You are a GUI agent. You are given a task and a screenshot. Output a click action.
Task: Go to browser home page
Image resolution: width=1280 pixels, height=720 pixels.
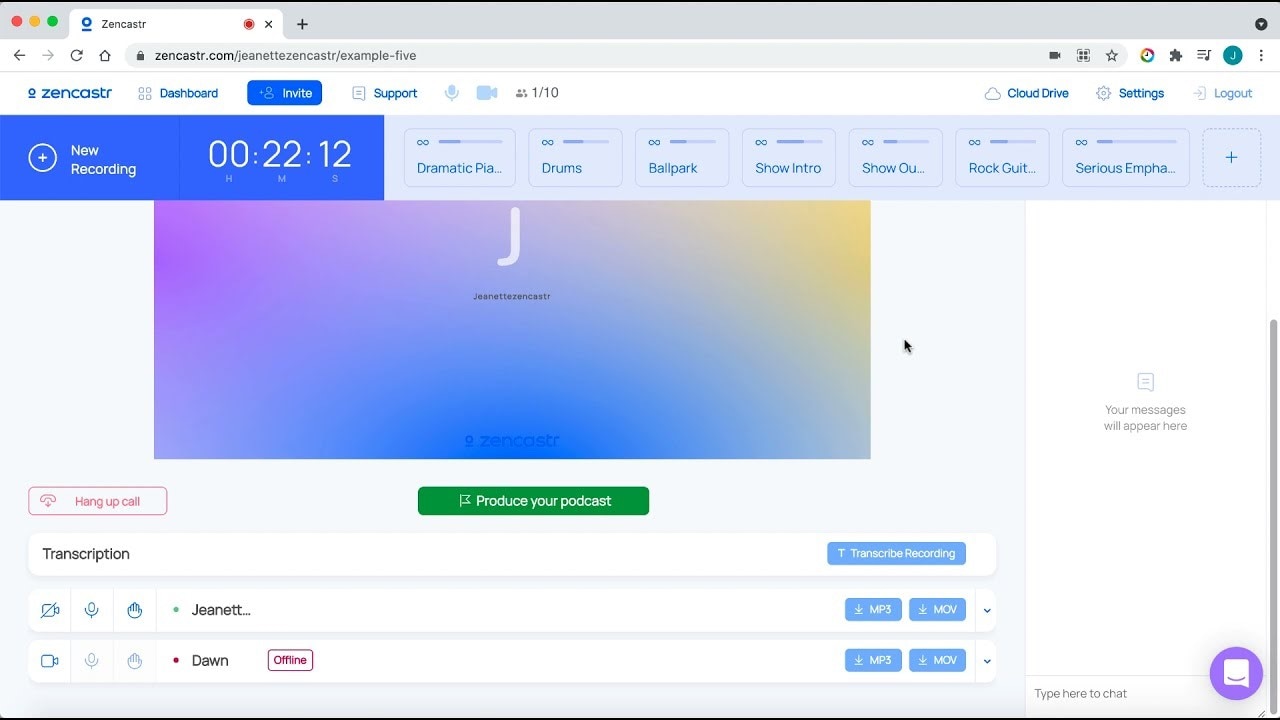click(105, 56)
